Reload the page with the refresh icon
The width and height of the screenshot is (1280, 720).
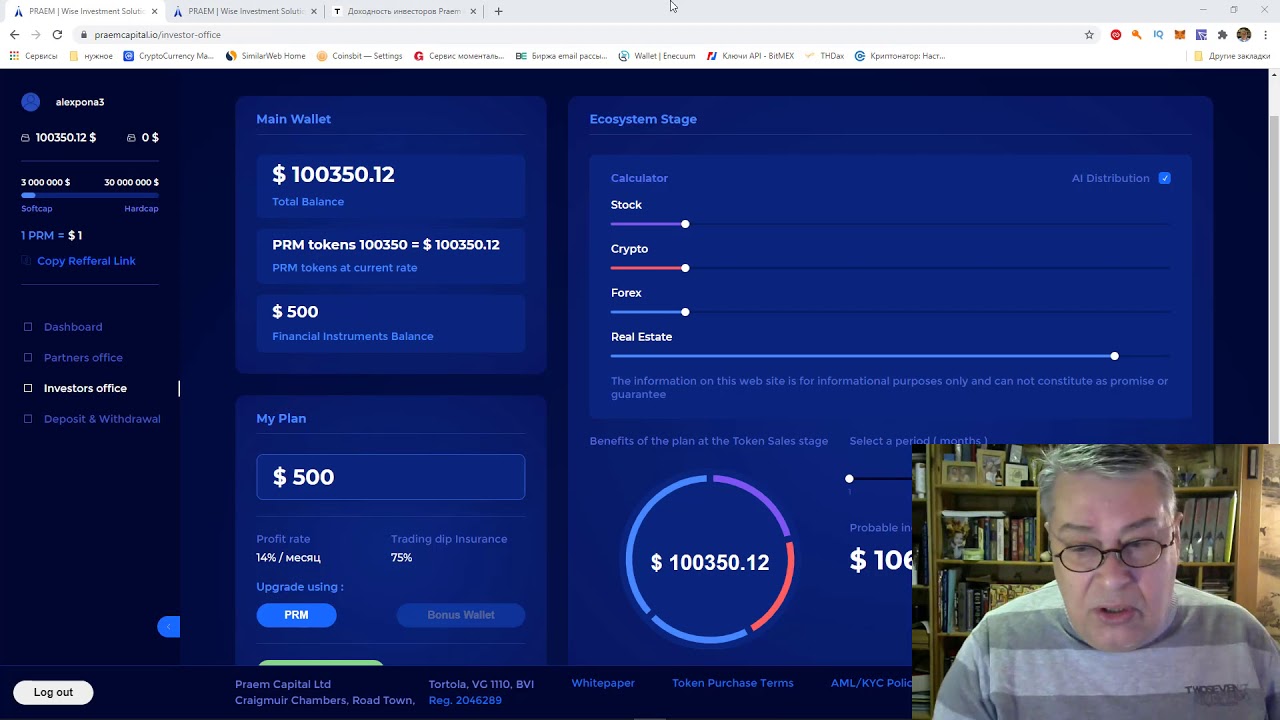click(x=57, y=34)
